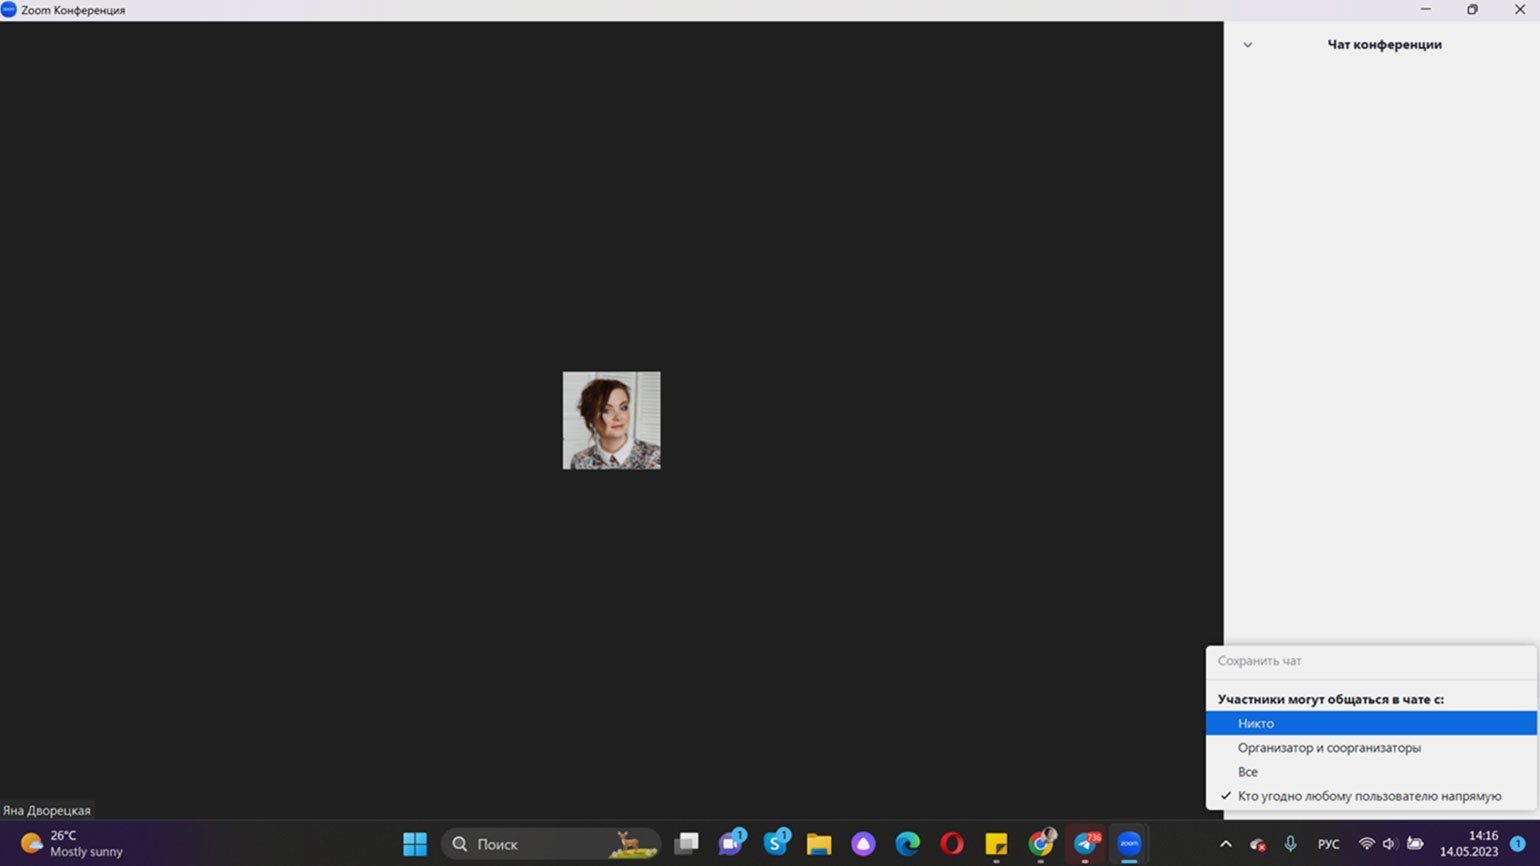Launch Microsoft Edge from taskbar
1540x866 pixels.
(x=907, y=844)
